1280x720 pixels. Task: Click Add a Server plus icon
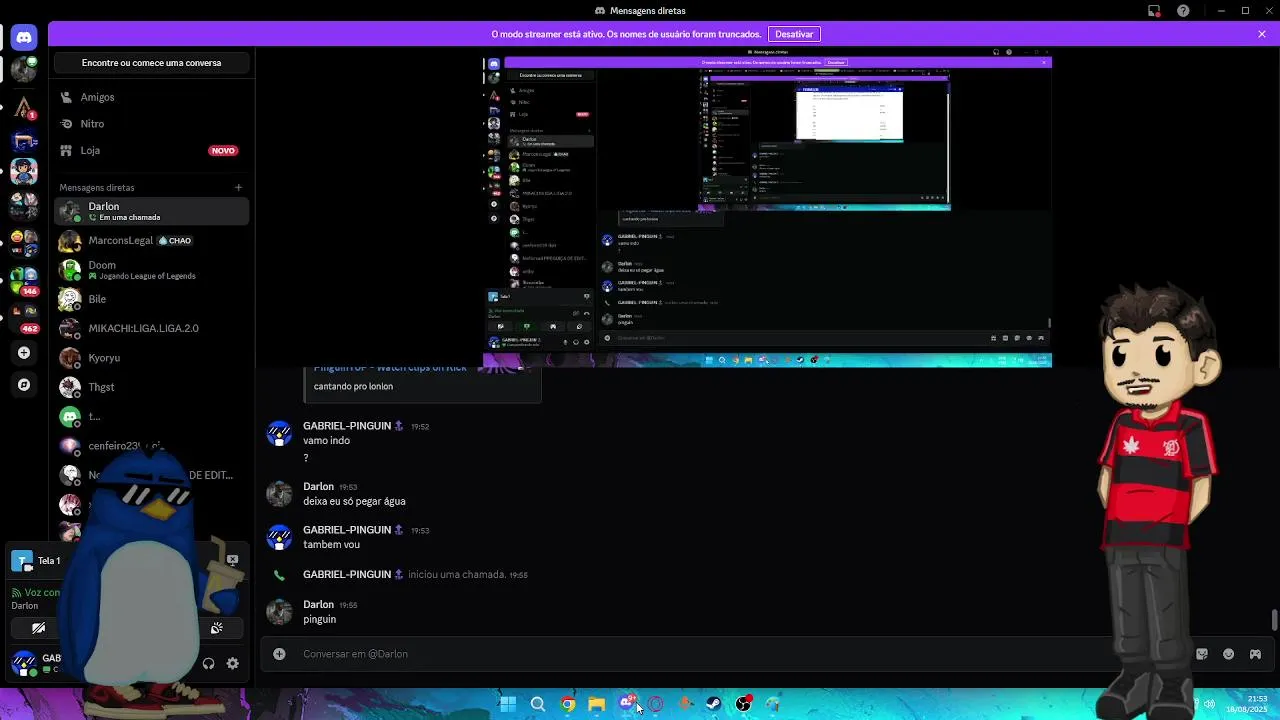(24, 353)
